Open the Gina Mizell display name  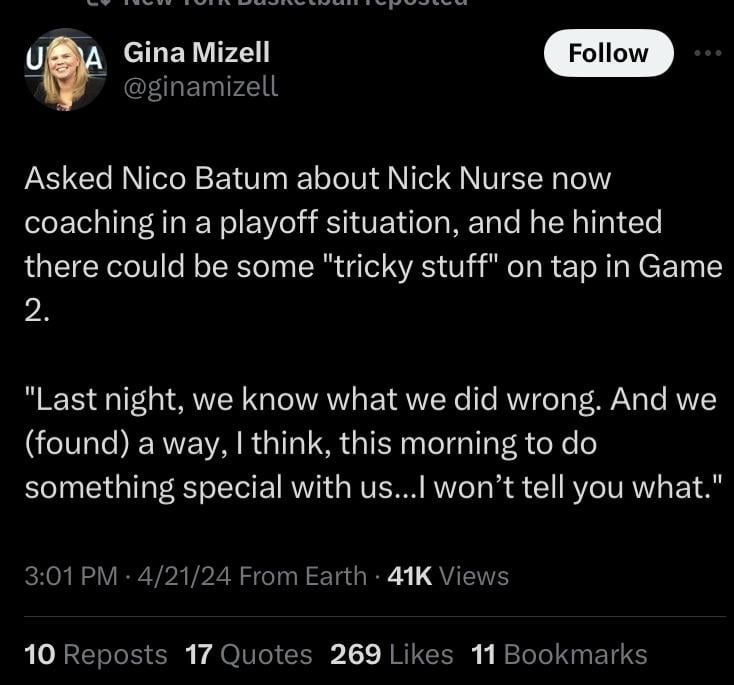197,52
